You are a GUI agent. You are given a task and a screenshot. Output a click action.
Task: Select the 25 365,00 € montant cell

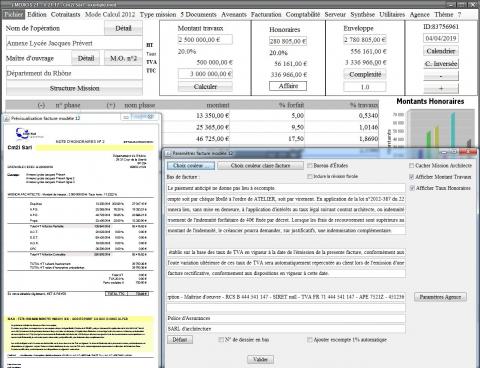(x=196, y=127)
